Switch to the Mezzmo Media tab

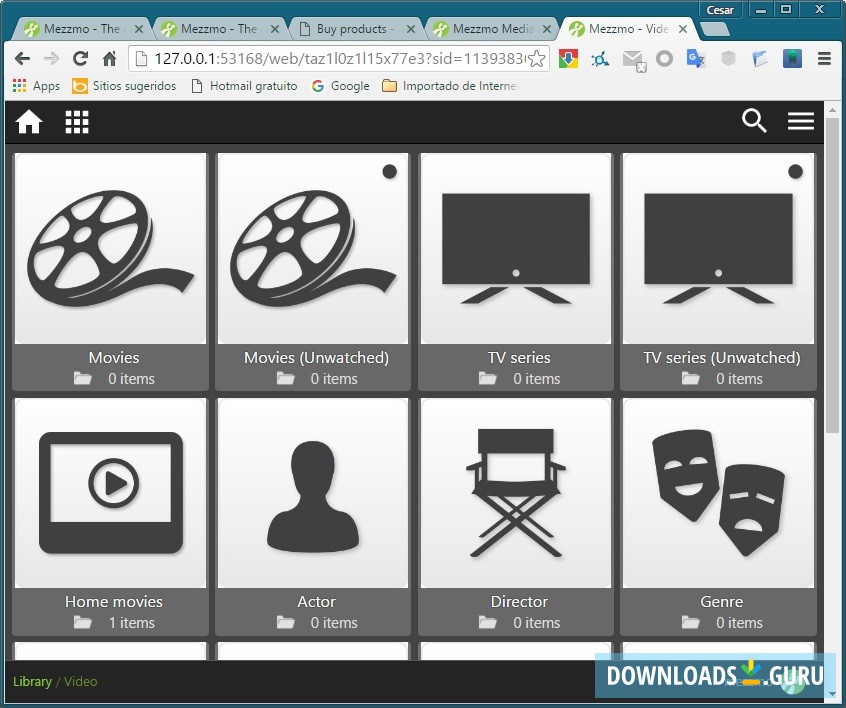tap(492, 28)
